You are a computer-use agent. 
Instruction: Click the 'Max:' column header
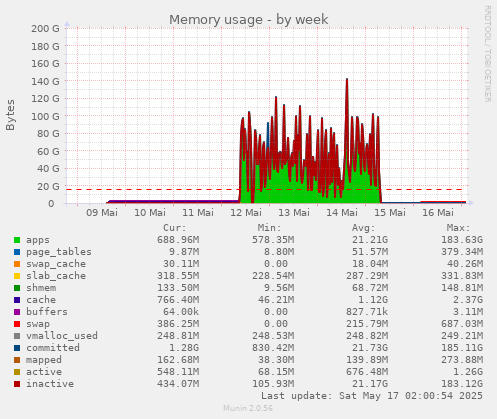tap(458, 228)
